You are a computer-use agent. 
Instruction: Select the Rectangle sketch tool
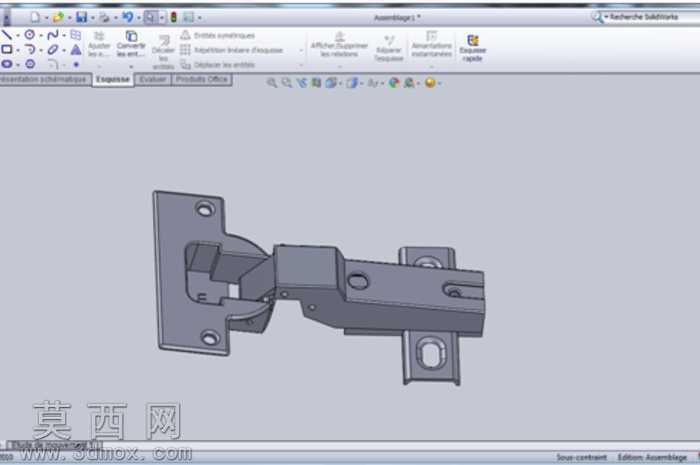click(7, 49)
